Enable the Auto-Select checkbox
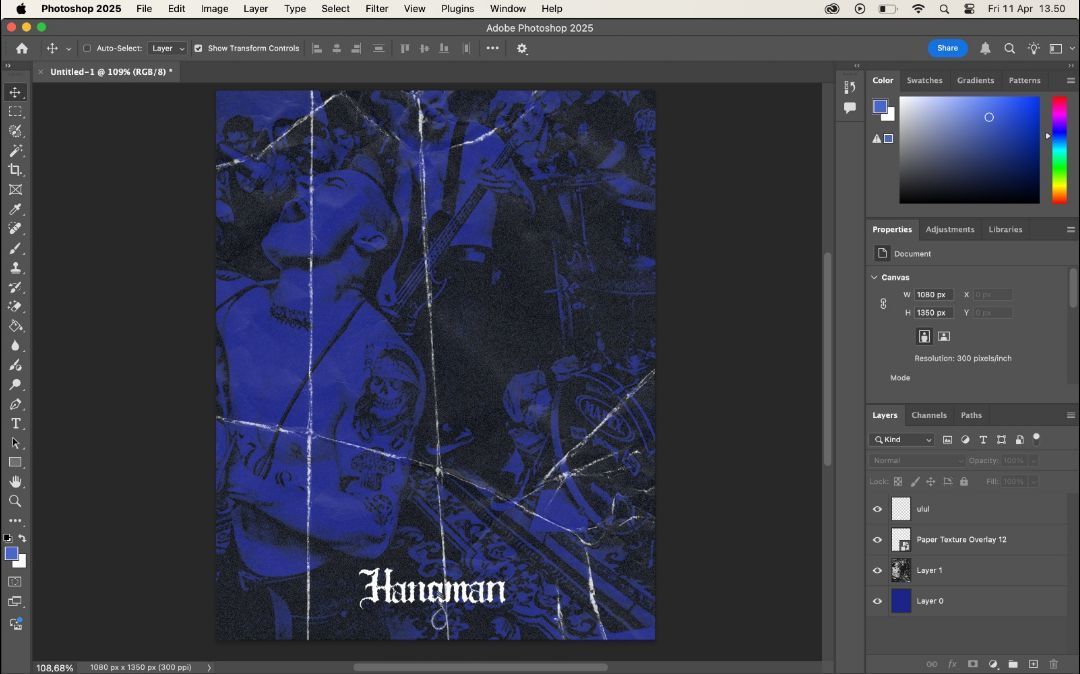The width and height of the screenshot is (1080, 674). tap(87, 48)
